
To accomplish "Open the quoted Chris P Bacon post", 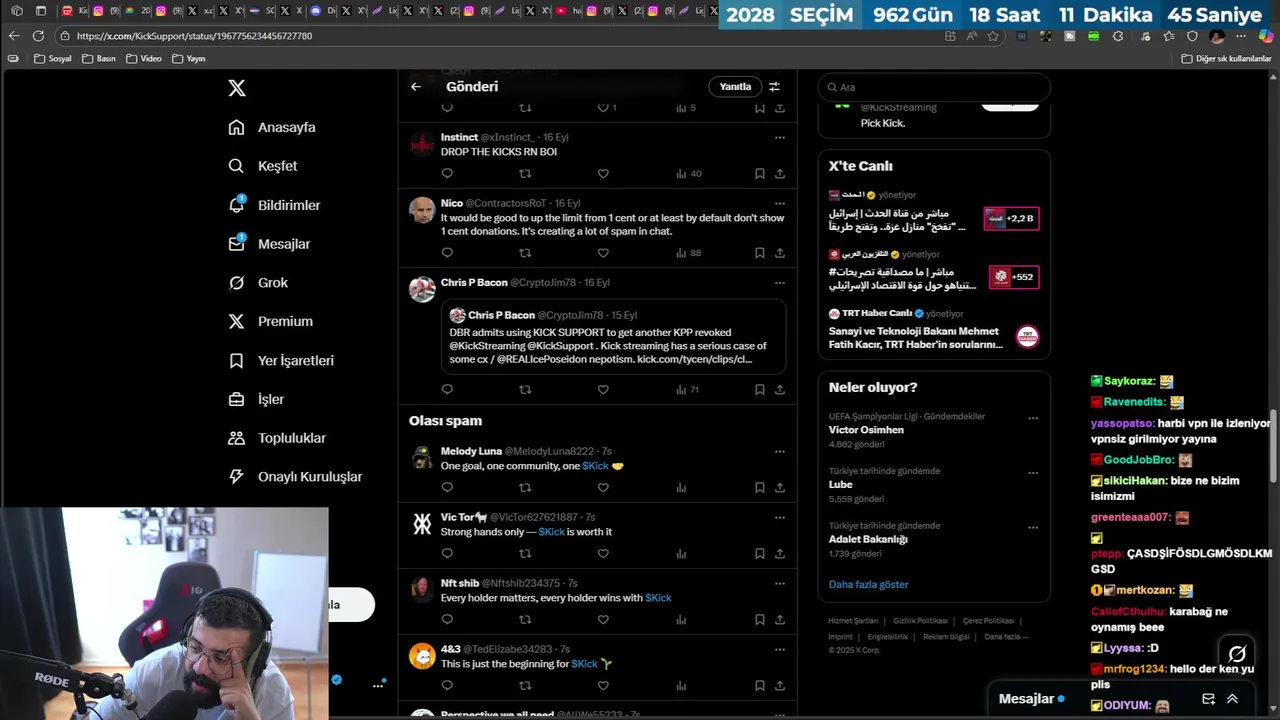I will (x=613, y=337).
